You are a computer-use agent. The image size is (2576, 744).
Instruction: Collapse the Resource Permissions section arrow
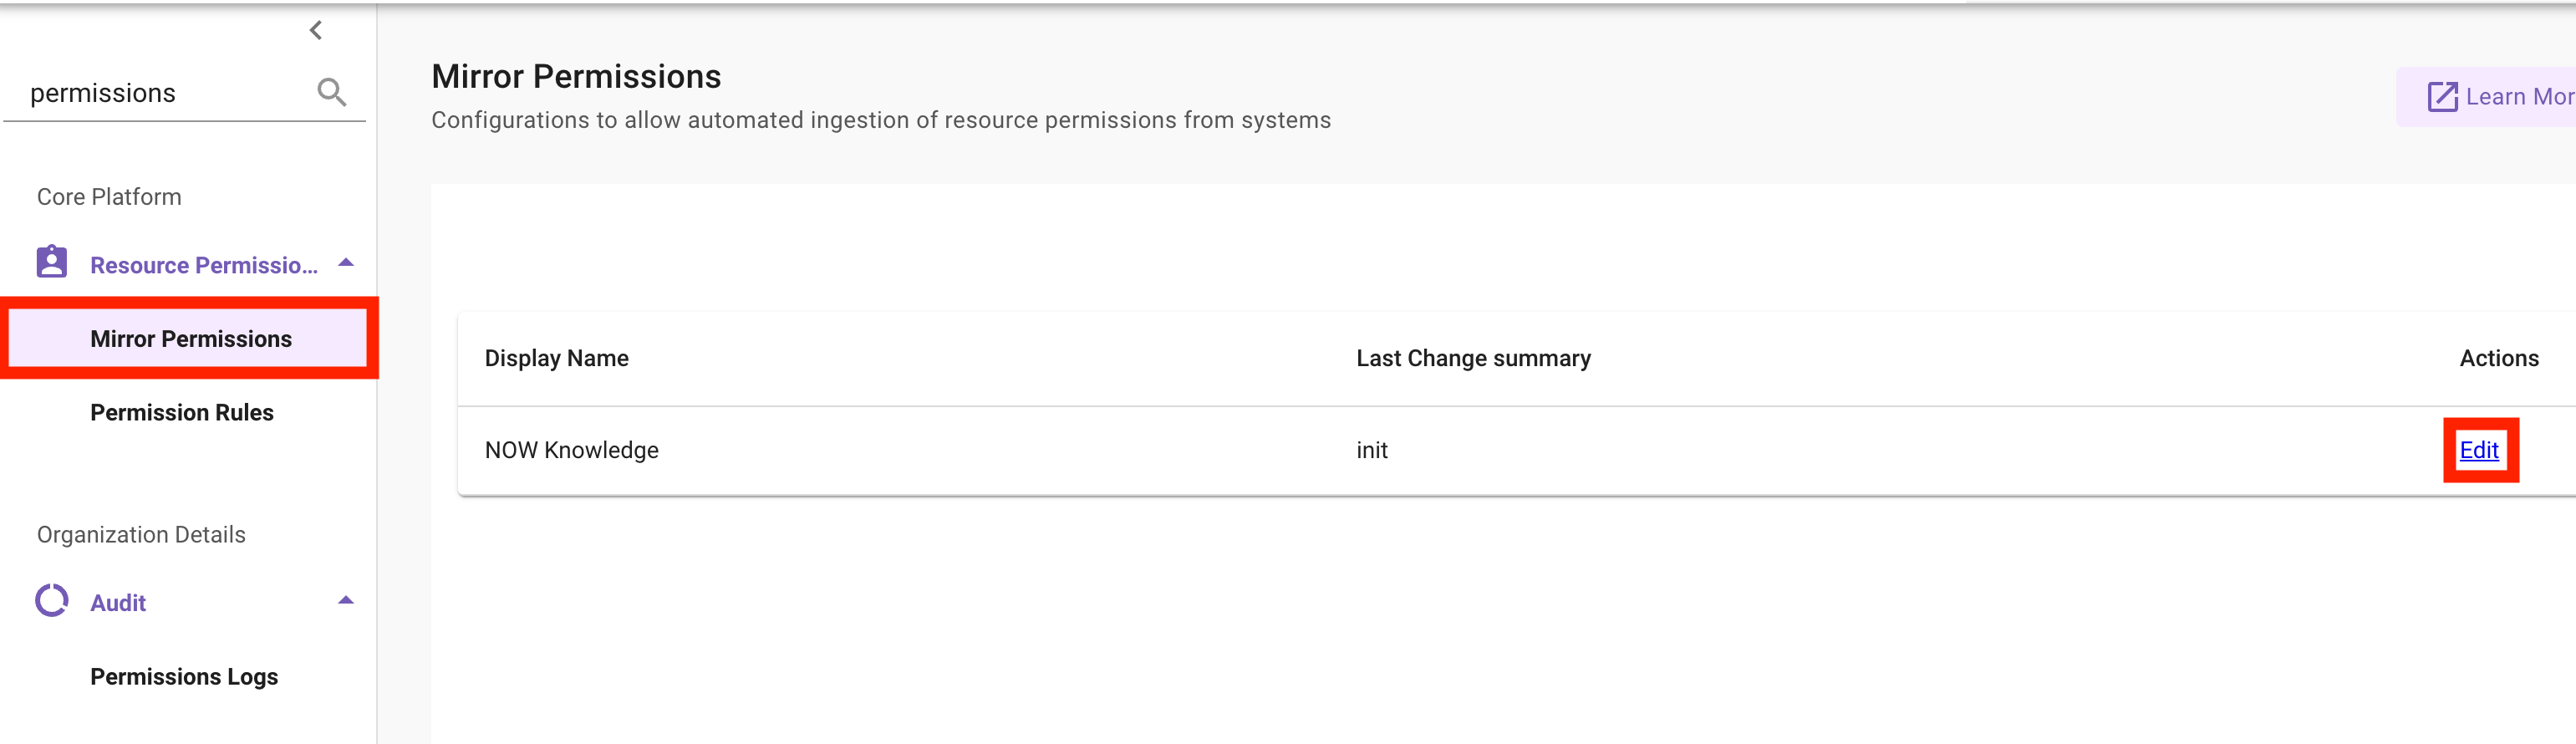coord(346,263)
